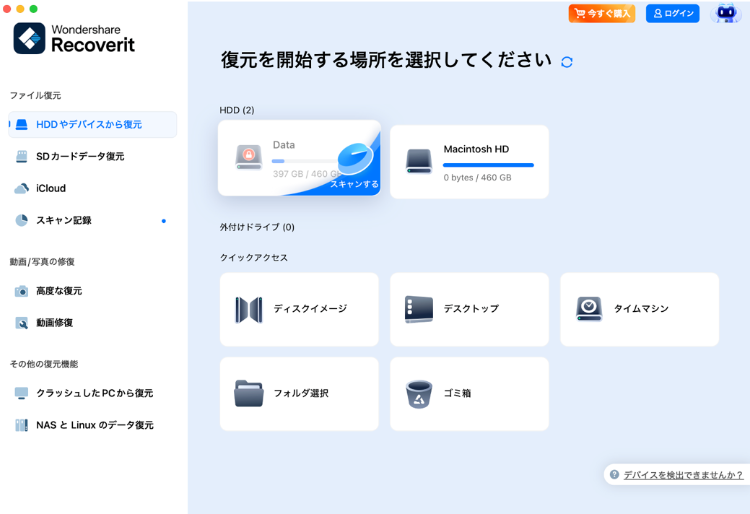This screenshot has width=750, height=514.
Task: Click the locked Data drive icon
Action: coord(249,157)
